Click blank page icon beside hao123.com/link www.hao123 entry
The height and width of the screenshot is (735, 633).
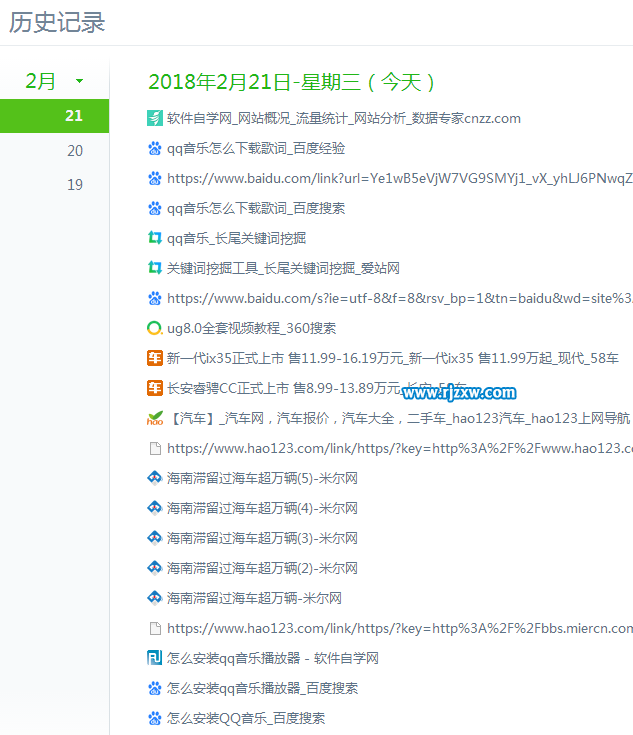155,448
